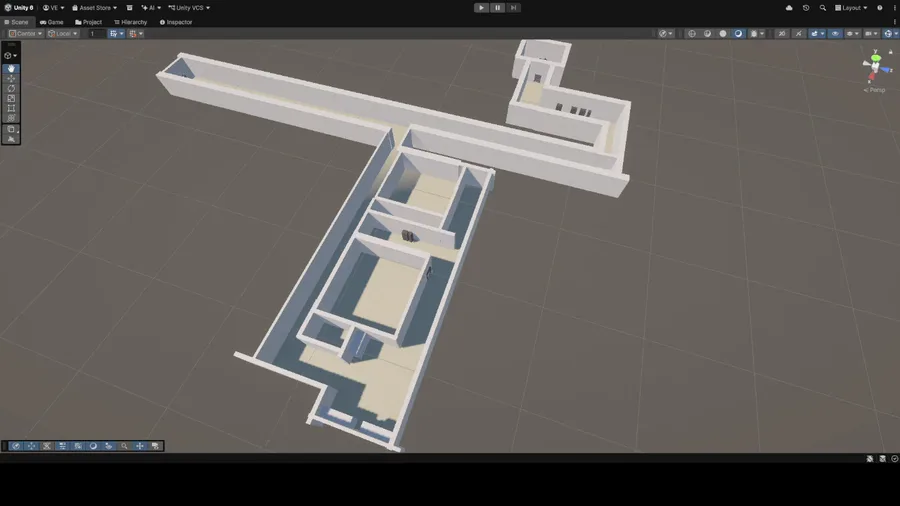Toggle scene lighting button

(798, 33)
